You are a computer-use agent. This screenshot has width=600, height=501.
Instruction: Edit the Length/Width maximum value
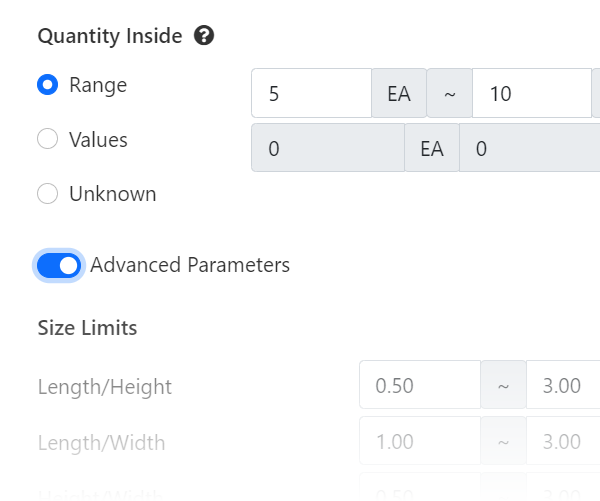[x=562, y=442]
